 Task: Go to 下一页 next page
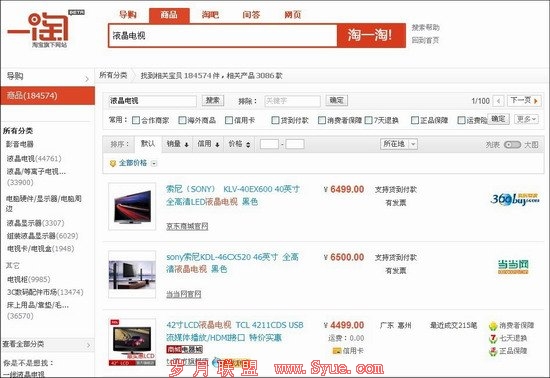click(524, 101)
